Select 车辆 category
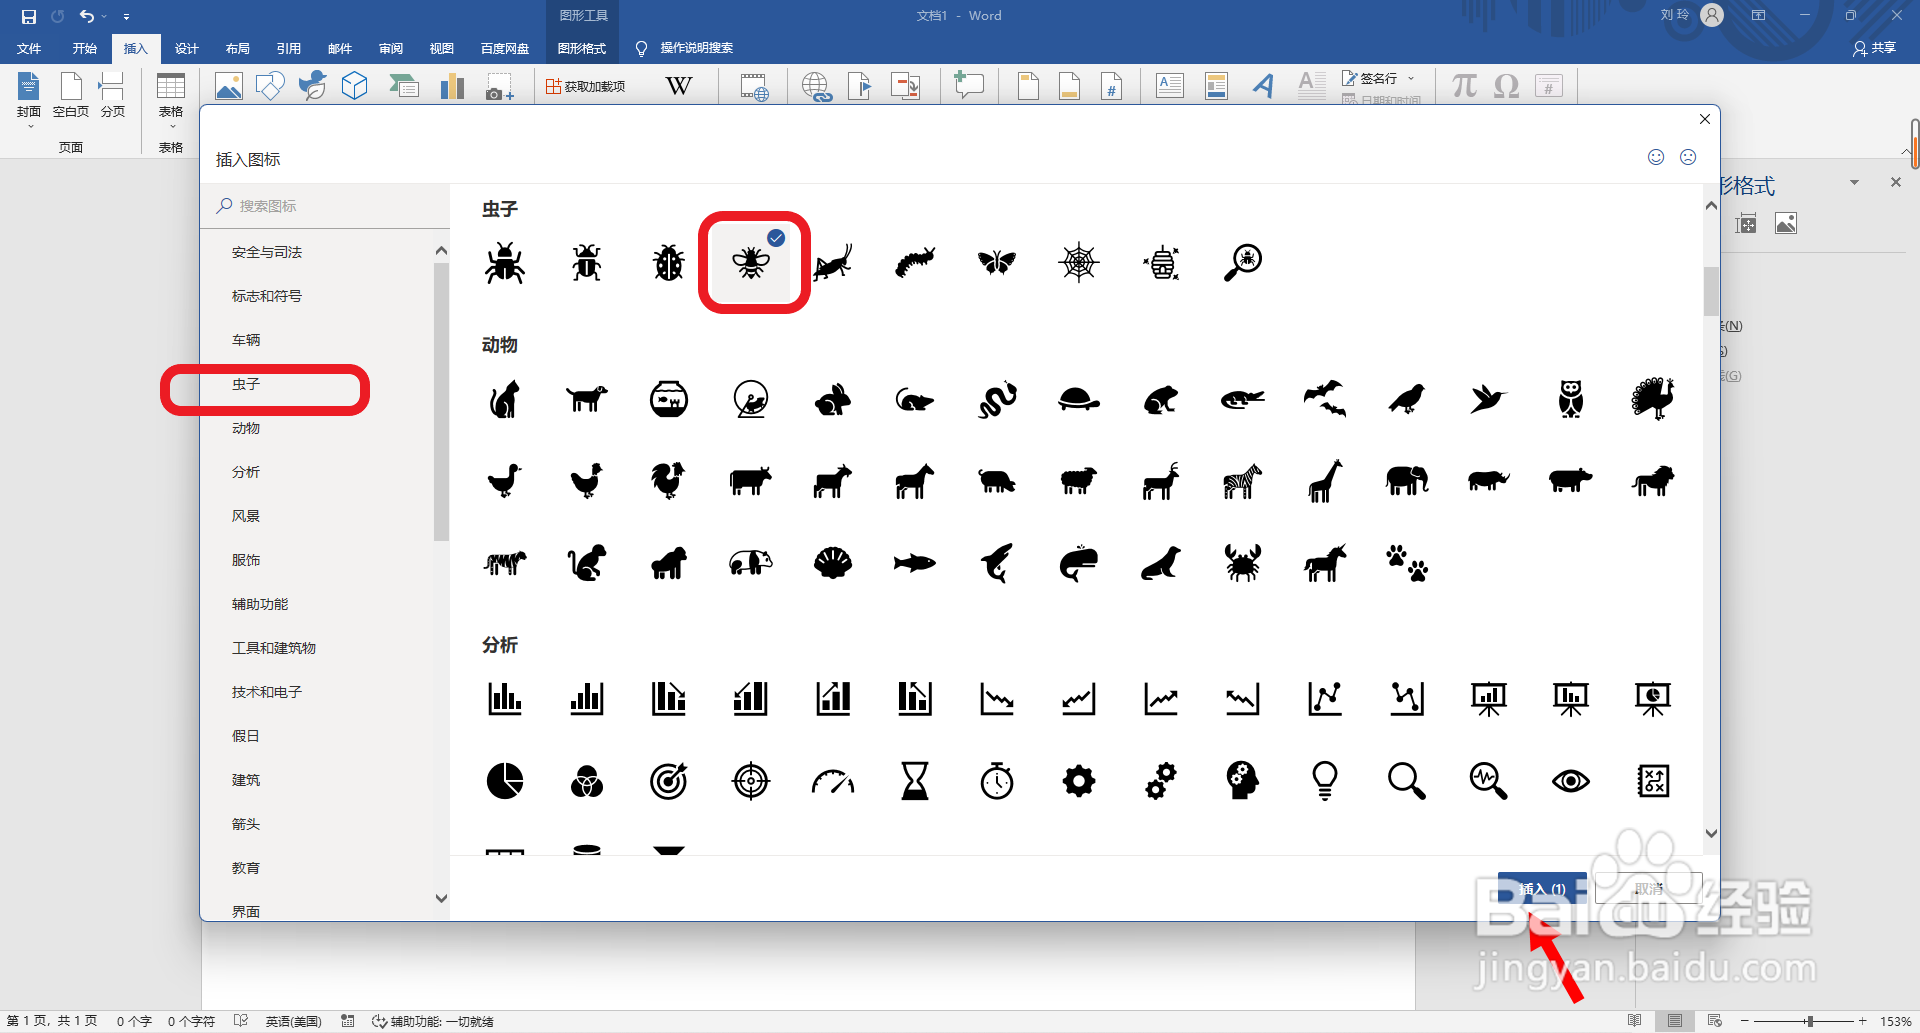 pyautogui.click(x=246, y=340)
